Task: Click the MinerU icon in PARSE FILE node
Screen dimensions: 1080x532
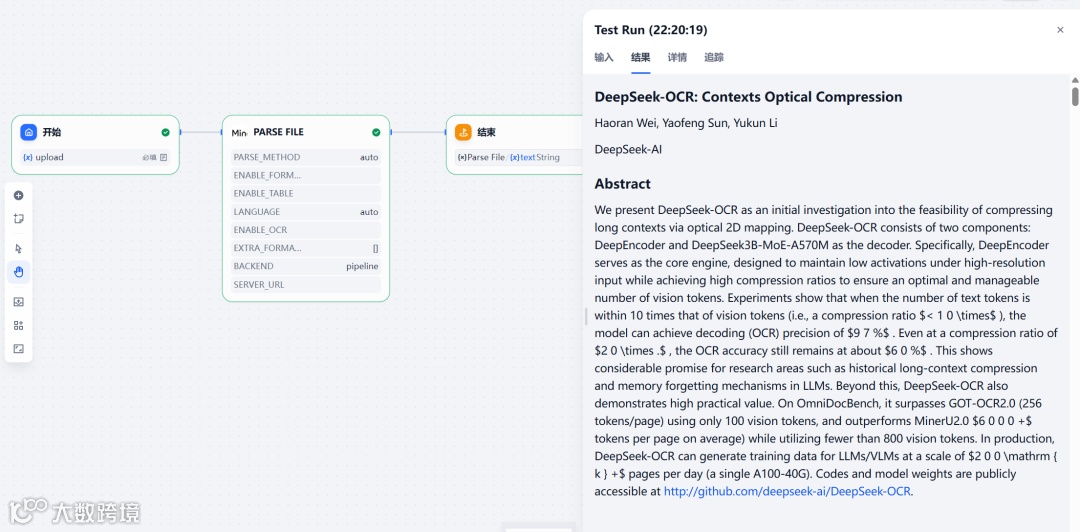Action: pyautogui.click(x=239, y=132)
